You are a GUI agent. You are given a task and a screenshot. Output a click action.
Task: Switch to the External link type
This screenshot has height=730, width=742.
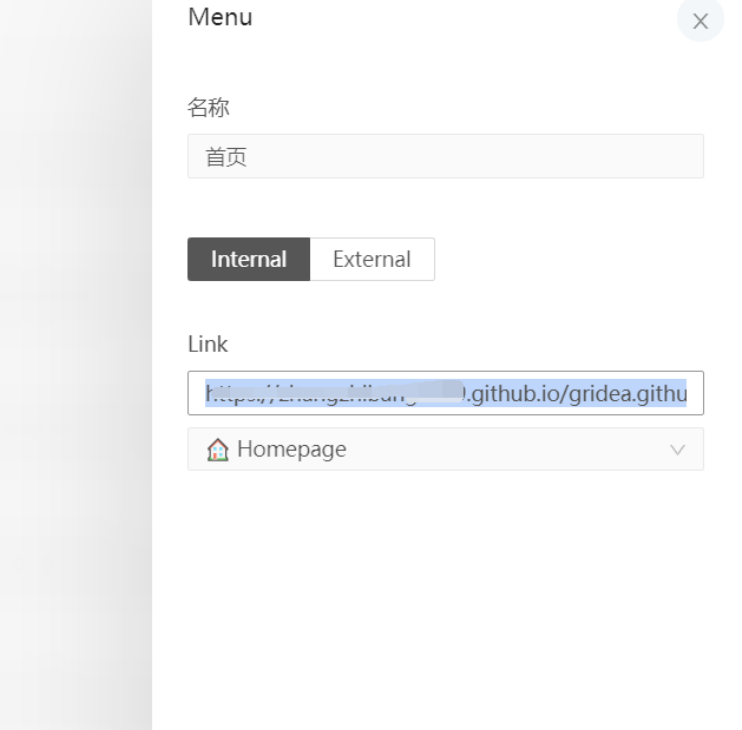pos(372,259)
